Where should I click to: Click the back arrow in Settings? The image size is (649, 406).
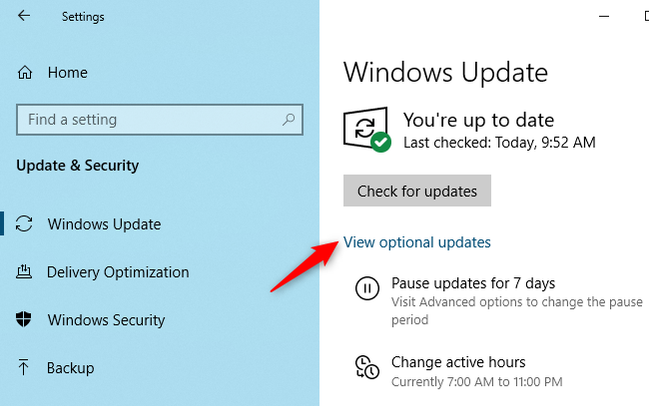25,16
